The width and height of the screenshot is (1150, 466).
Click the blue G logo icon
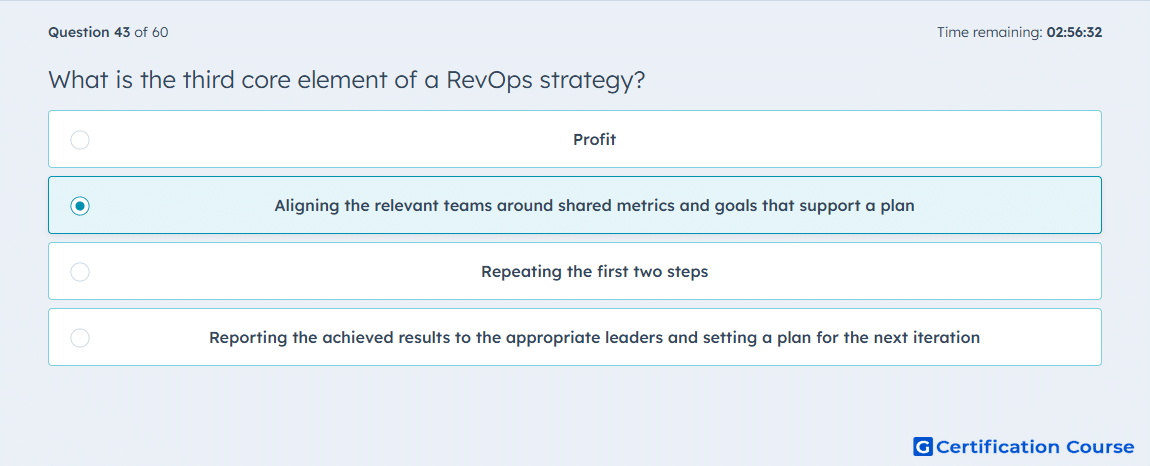coord(923,446)
